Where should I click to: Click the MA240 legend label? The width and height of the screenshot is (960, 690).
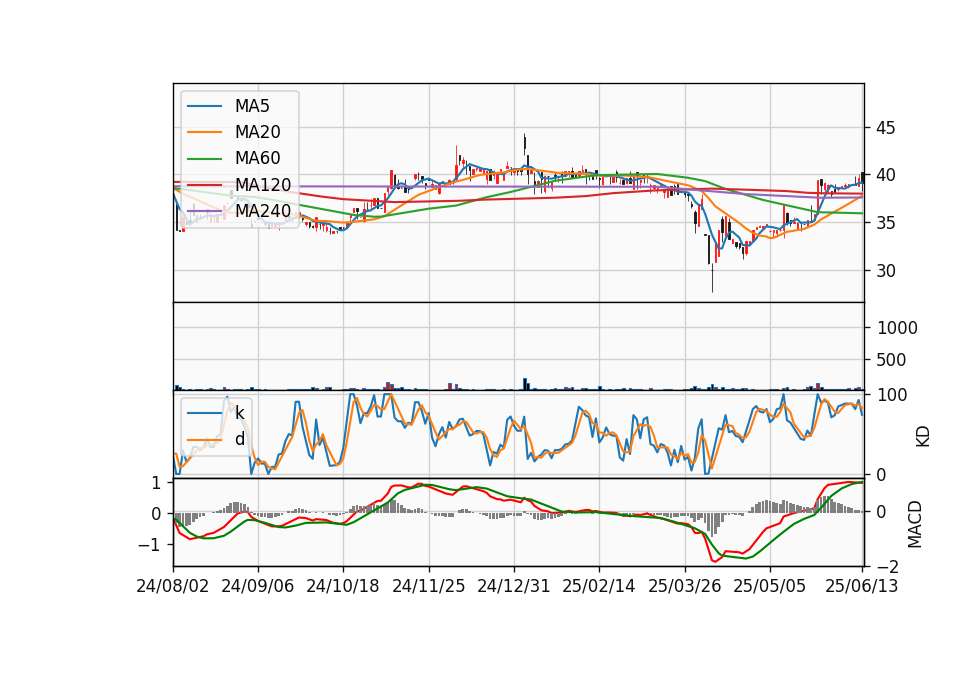[x=263, y=211]
